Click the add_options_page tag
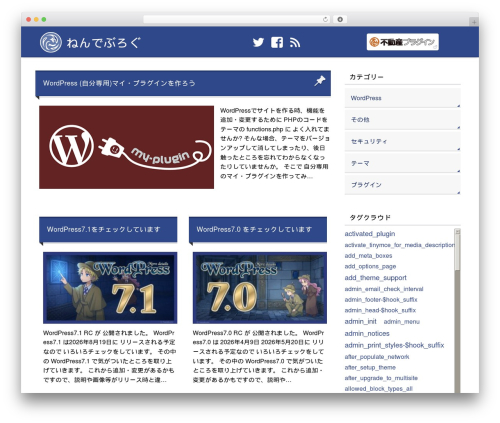This screenshot has width=500, height=423. click(370, 266)
